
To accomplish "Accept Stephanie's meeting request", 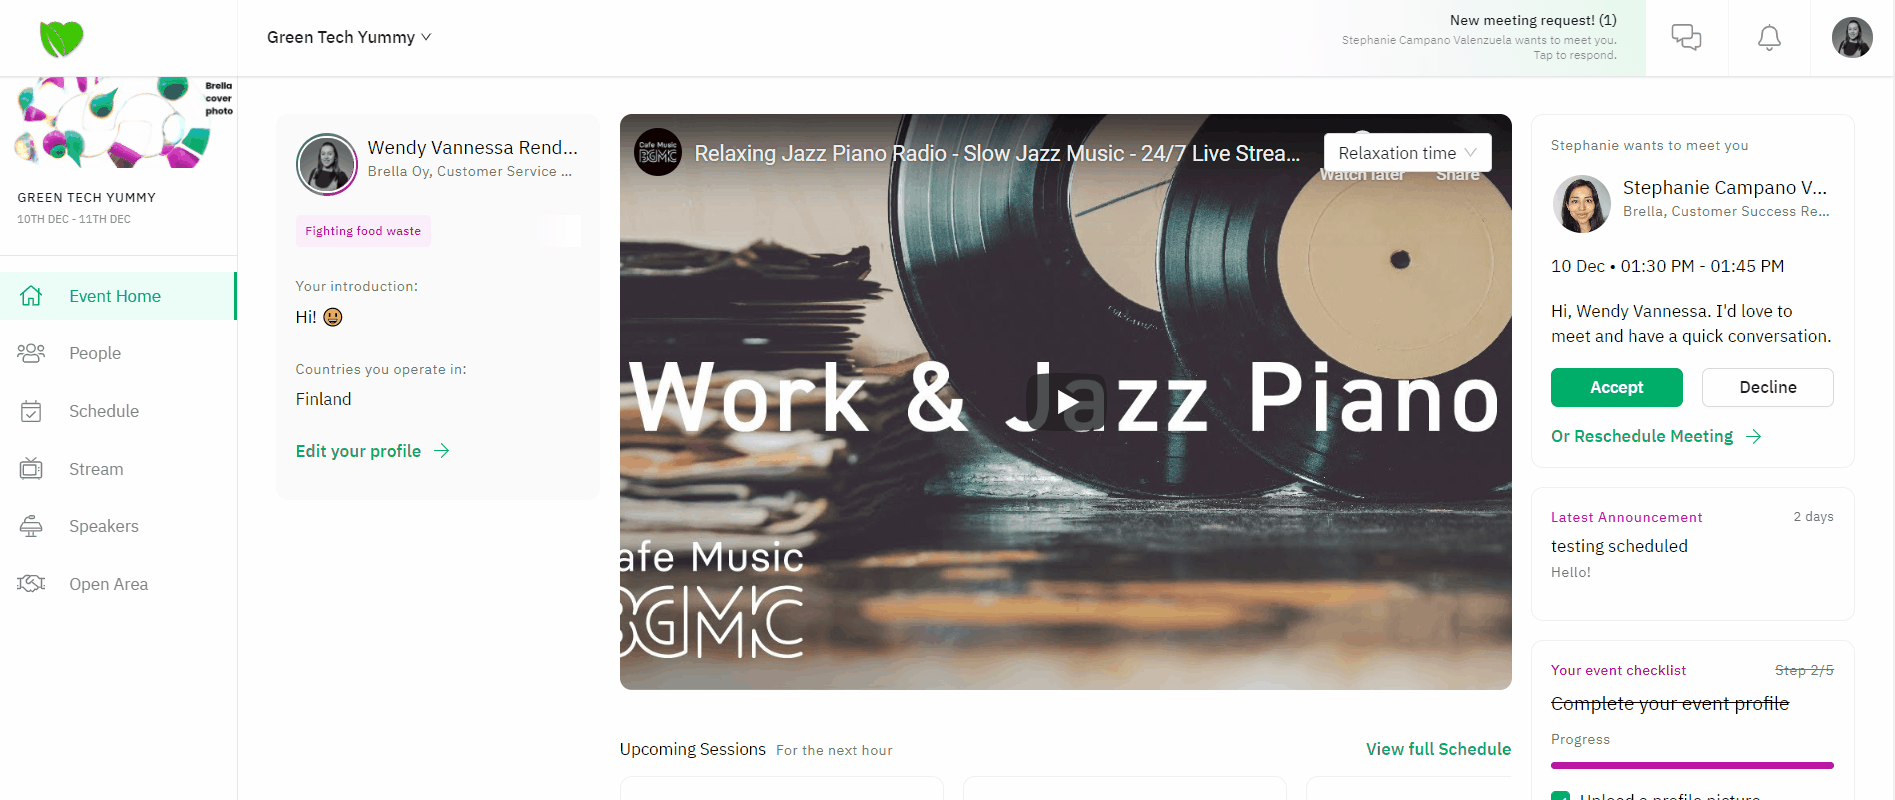I will pos(1616,387).
